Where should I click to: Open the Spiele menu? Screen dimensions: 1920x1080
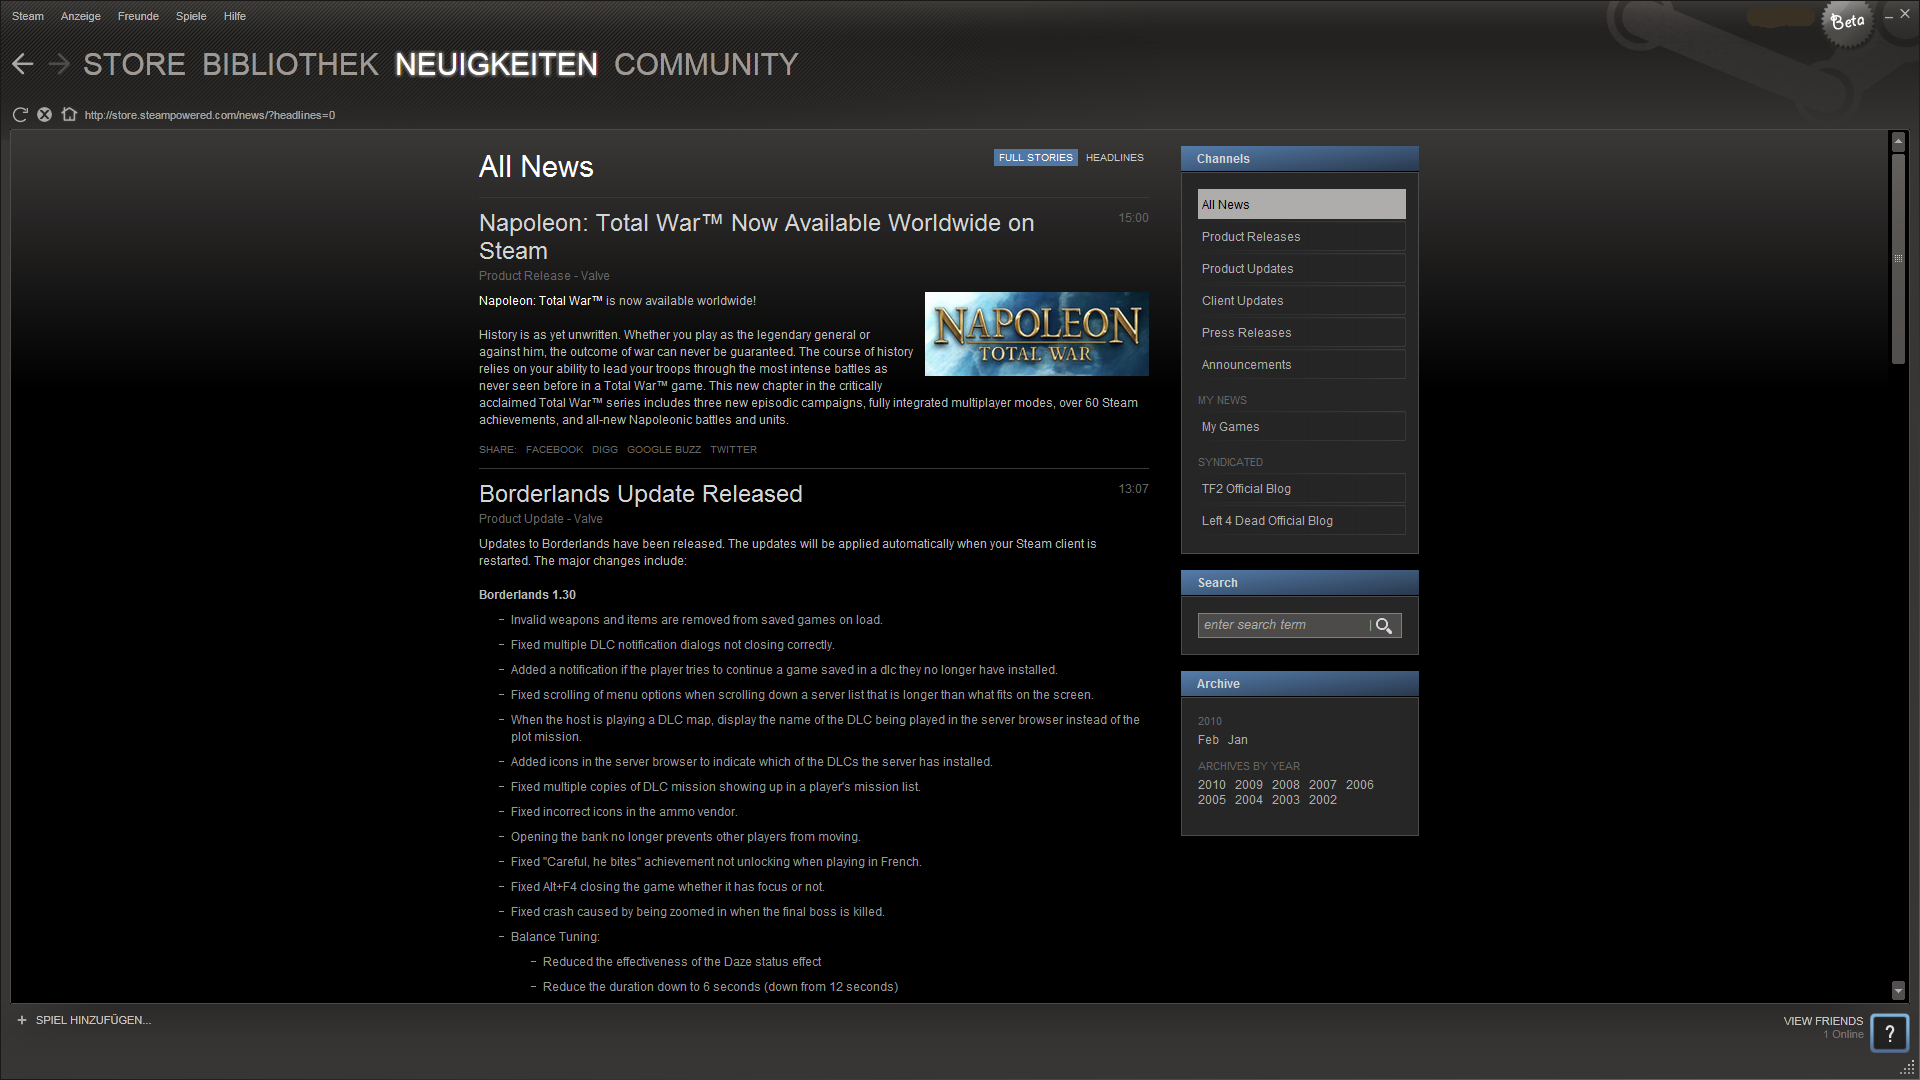pos(191,16)
